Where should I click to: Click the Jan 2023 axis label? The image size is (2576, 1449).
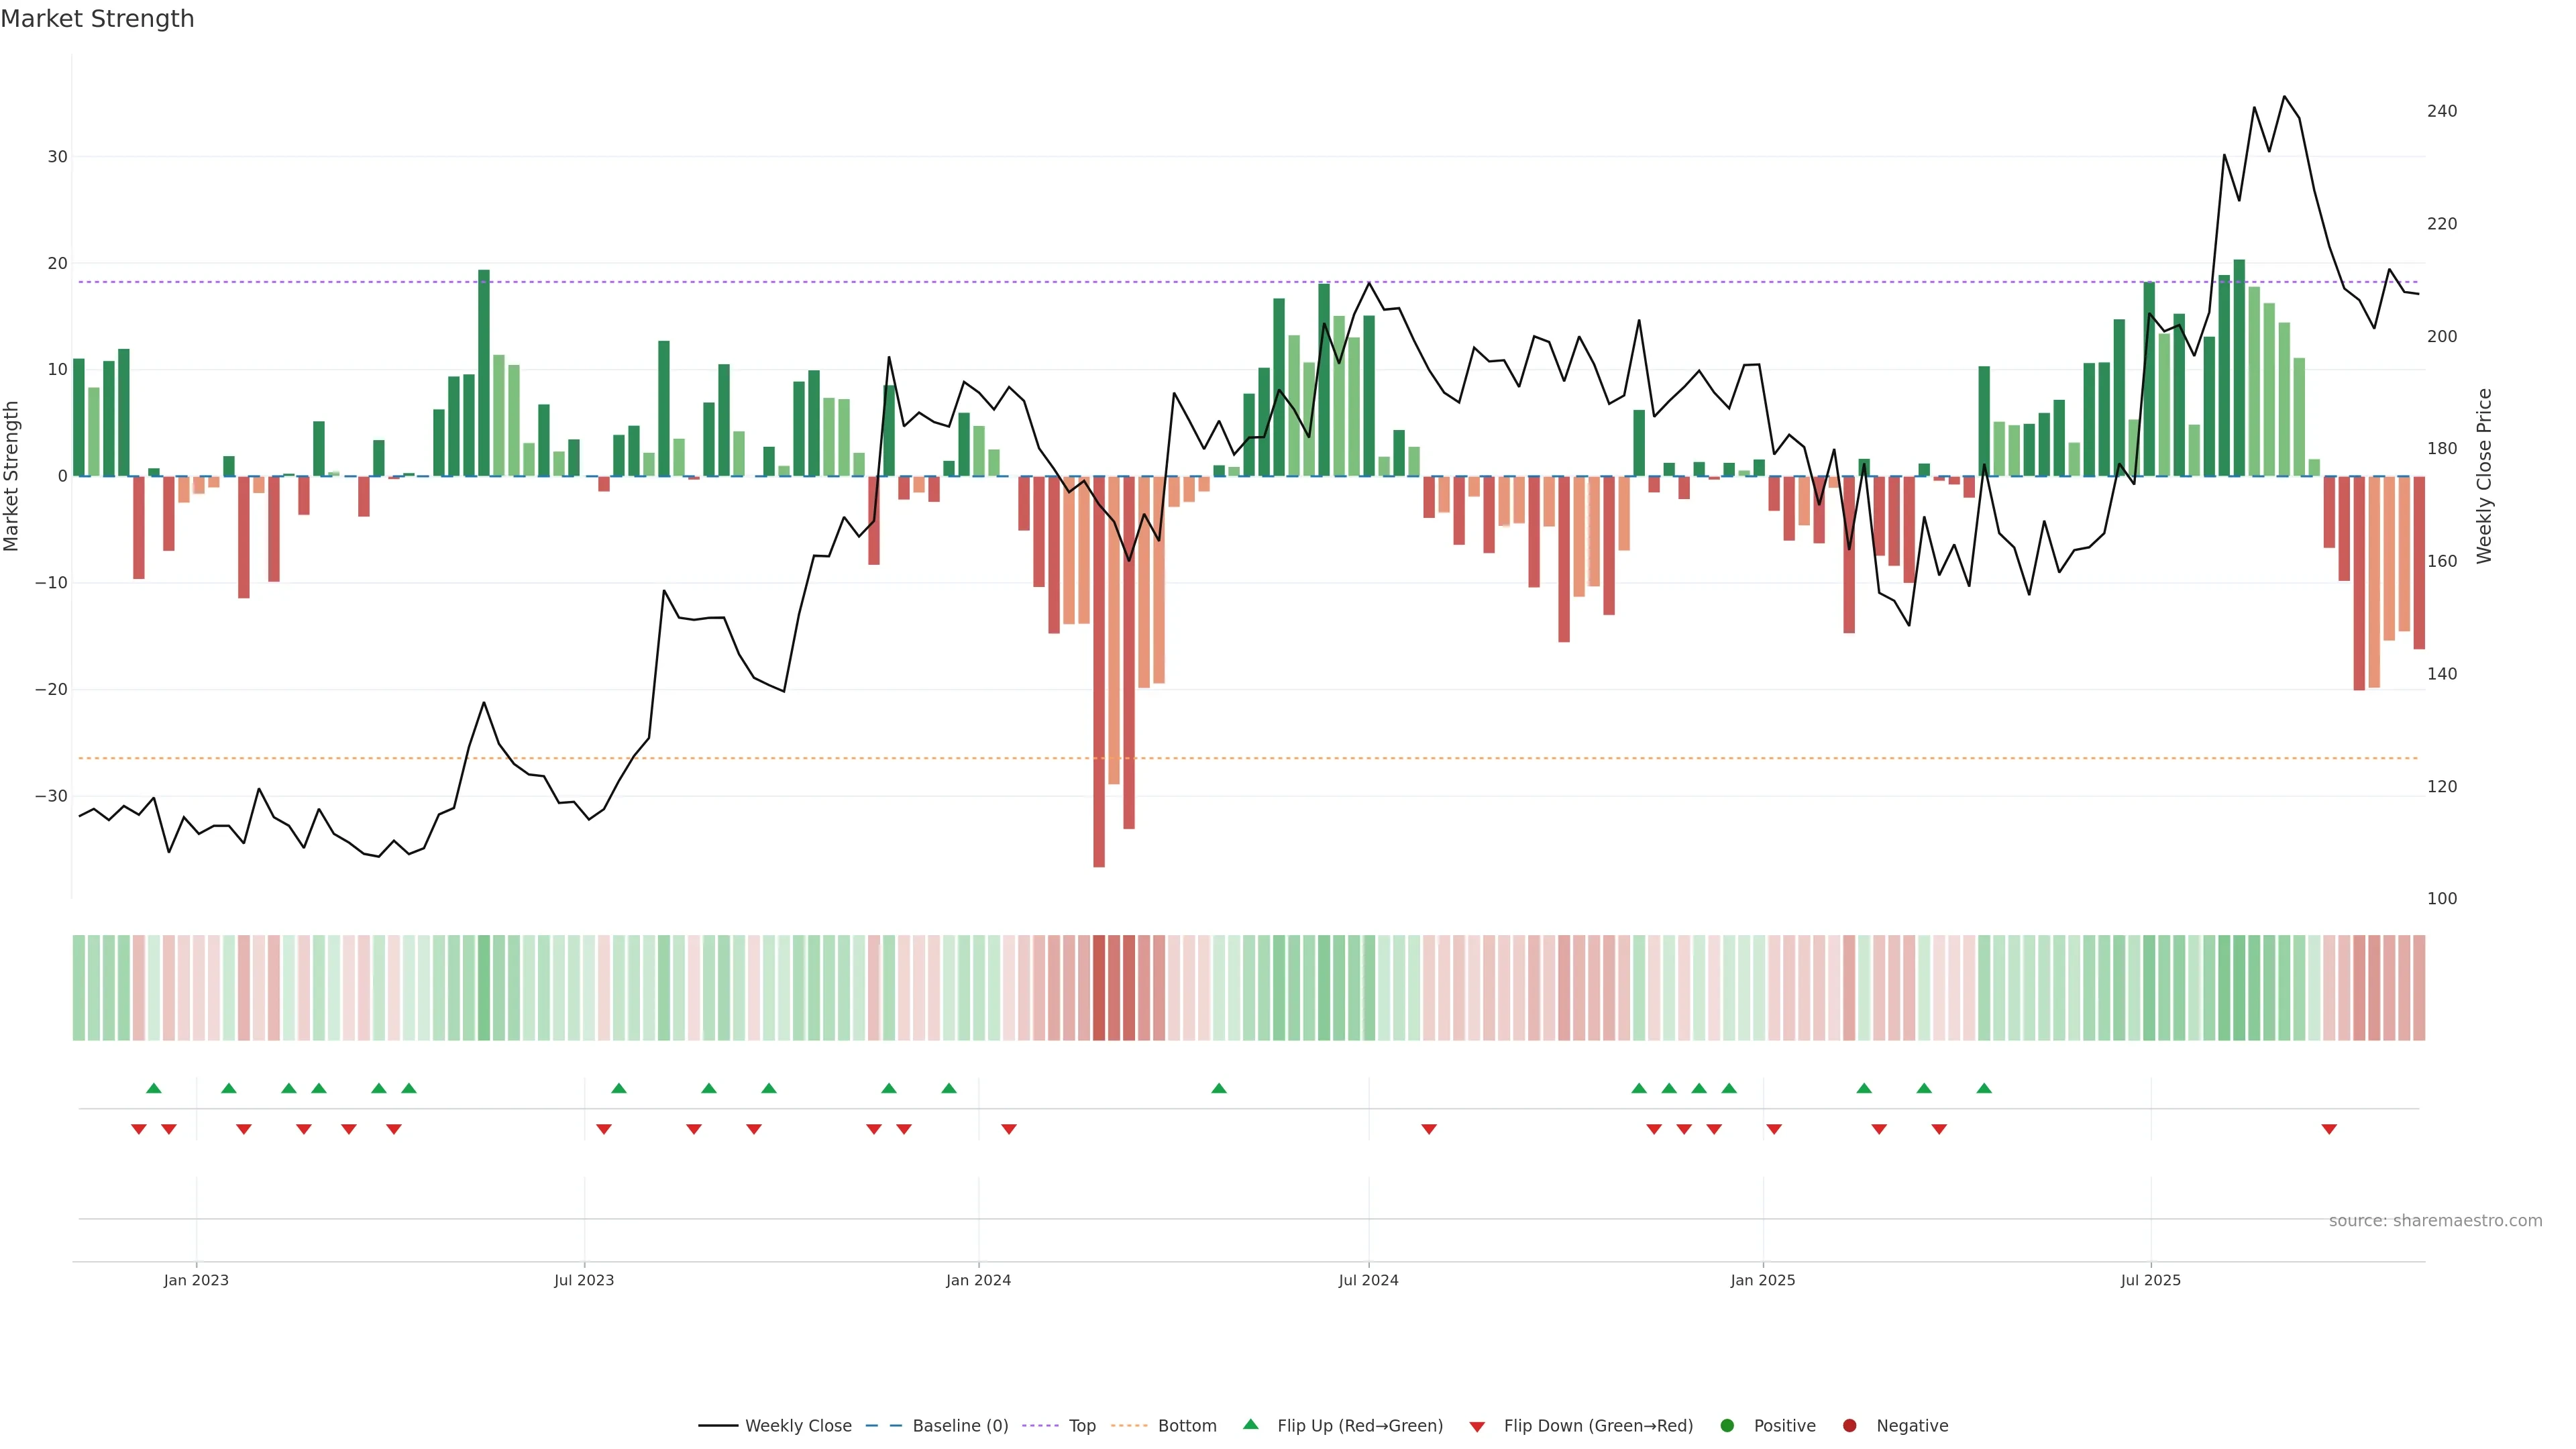[x=196, y=1280]
